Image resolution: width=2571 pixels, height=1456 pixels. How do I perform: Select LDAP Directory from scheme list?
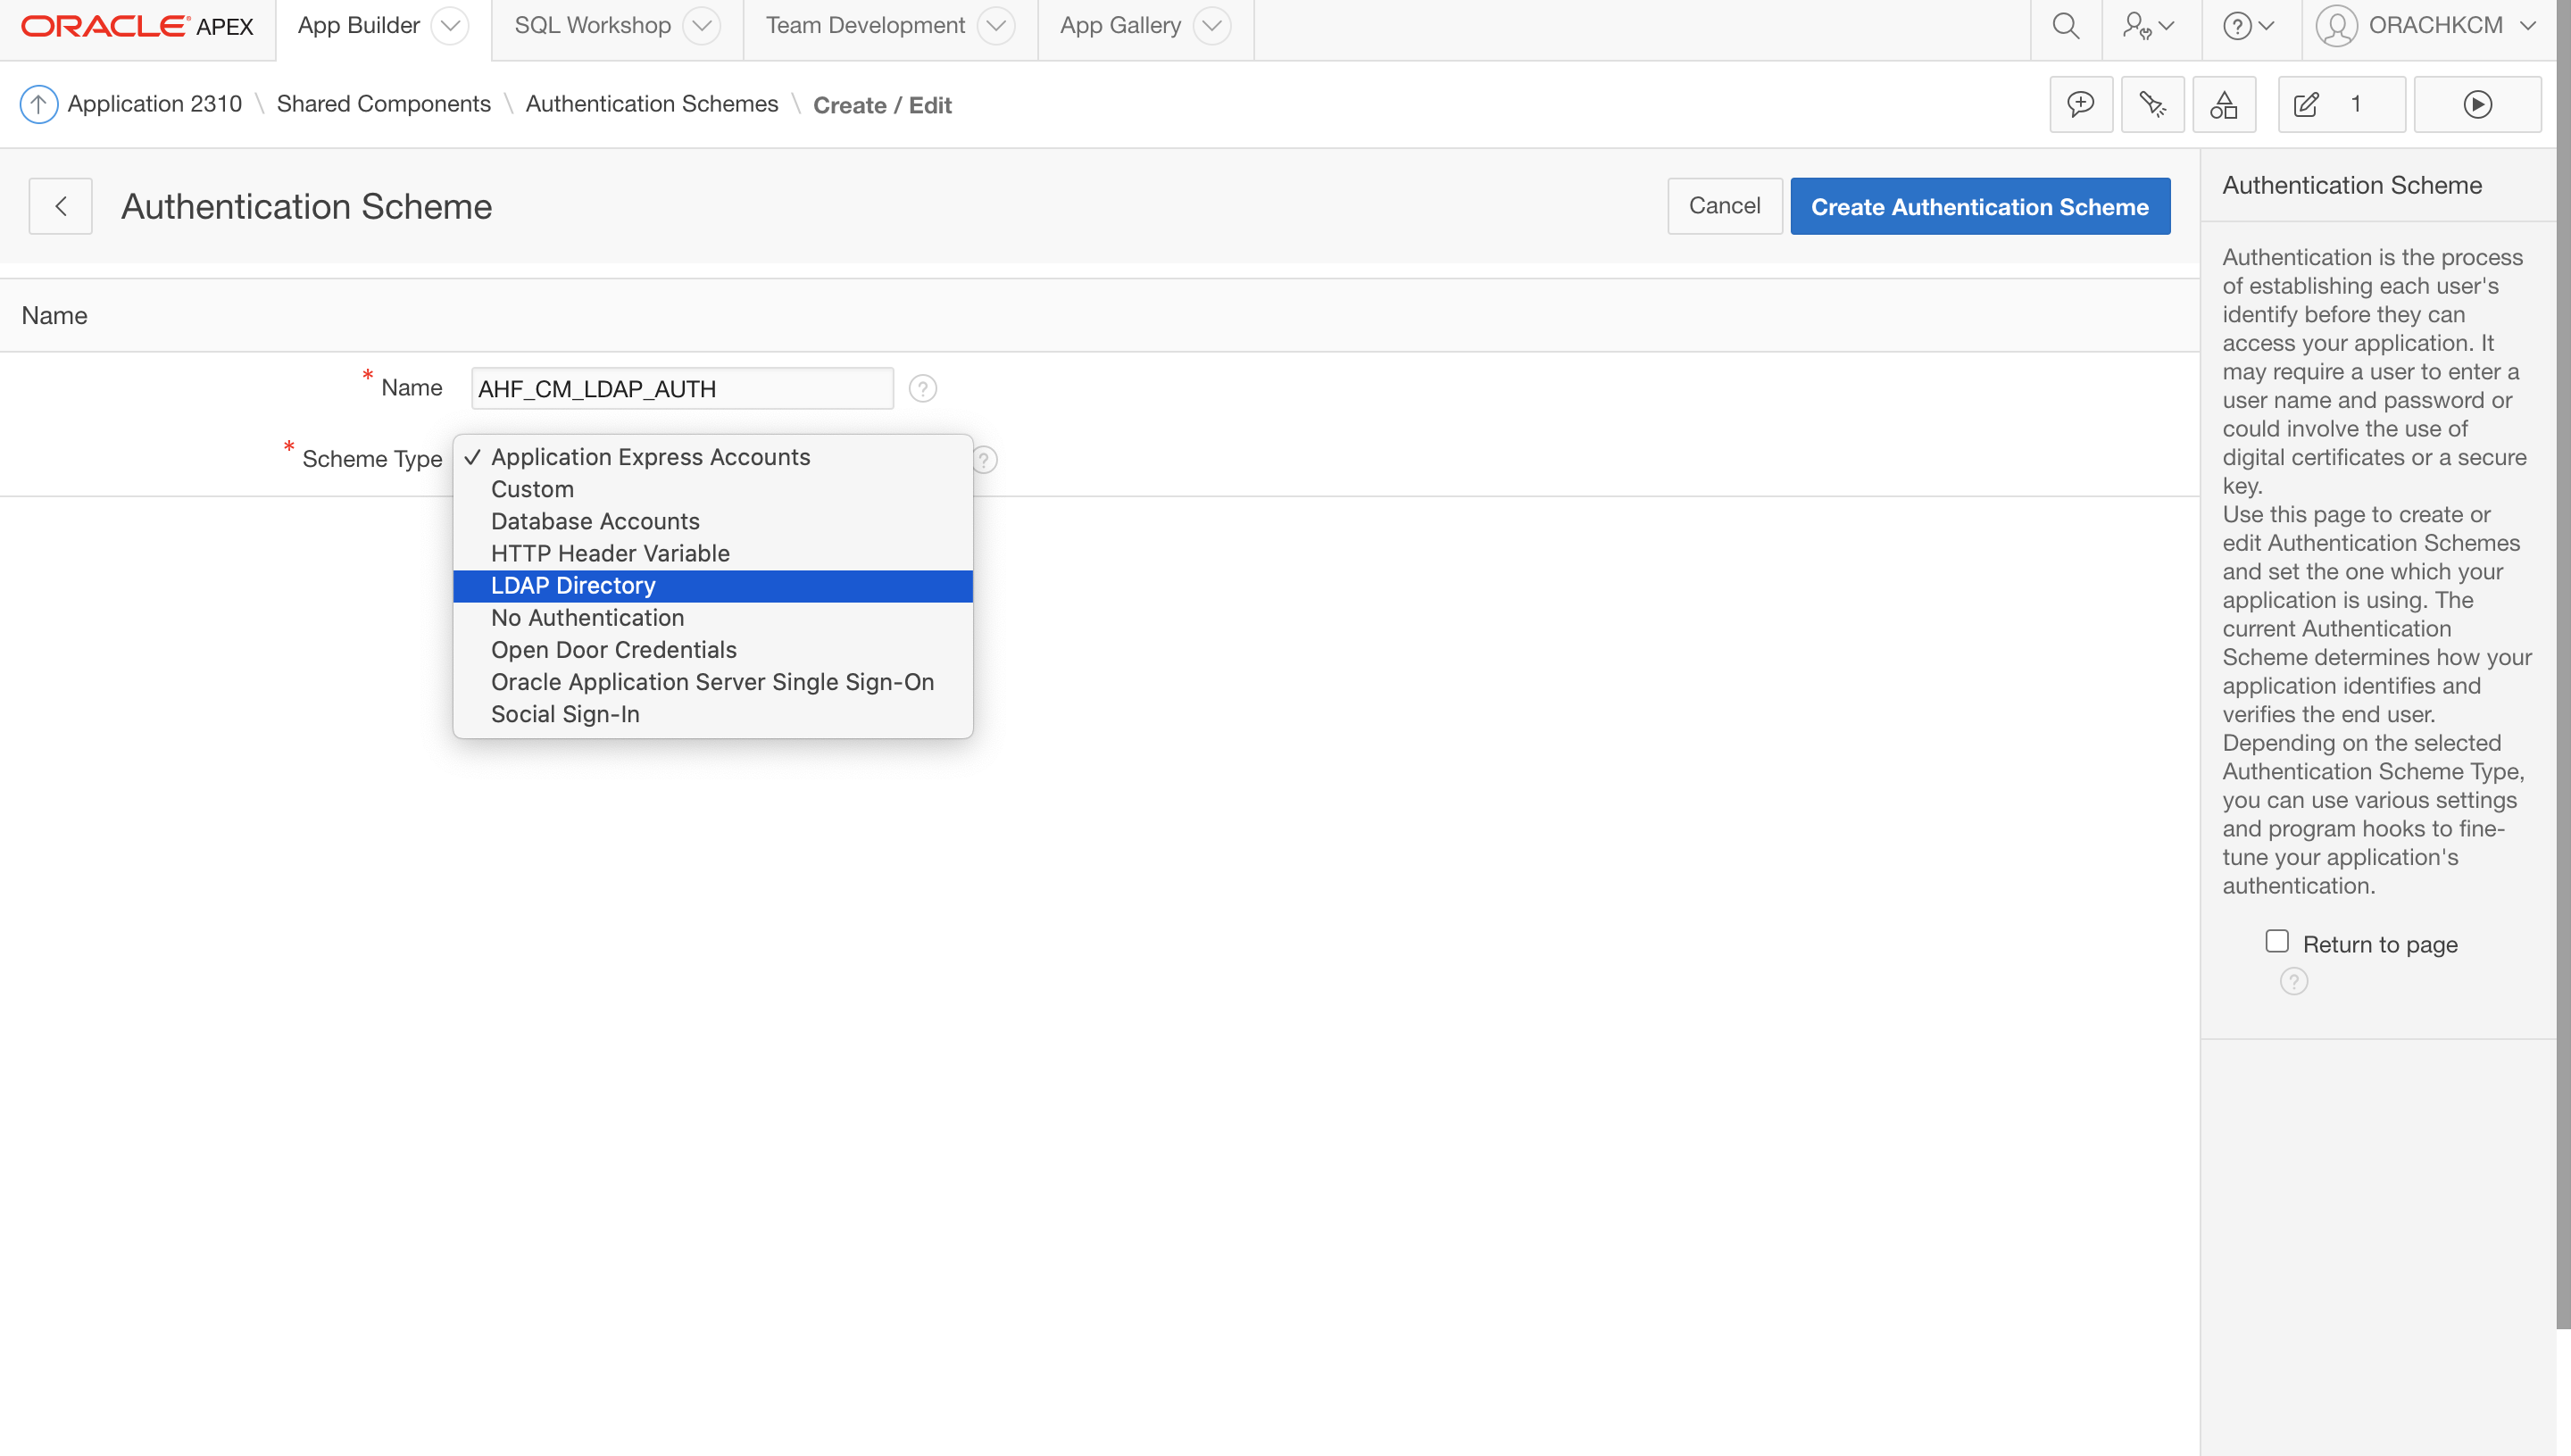573,586
